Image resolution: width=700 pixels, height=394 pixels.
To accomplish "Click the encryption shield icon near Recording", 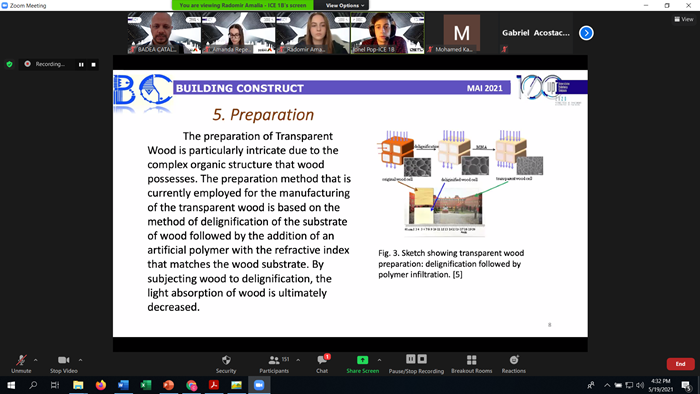I will point(9,64).
